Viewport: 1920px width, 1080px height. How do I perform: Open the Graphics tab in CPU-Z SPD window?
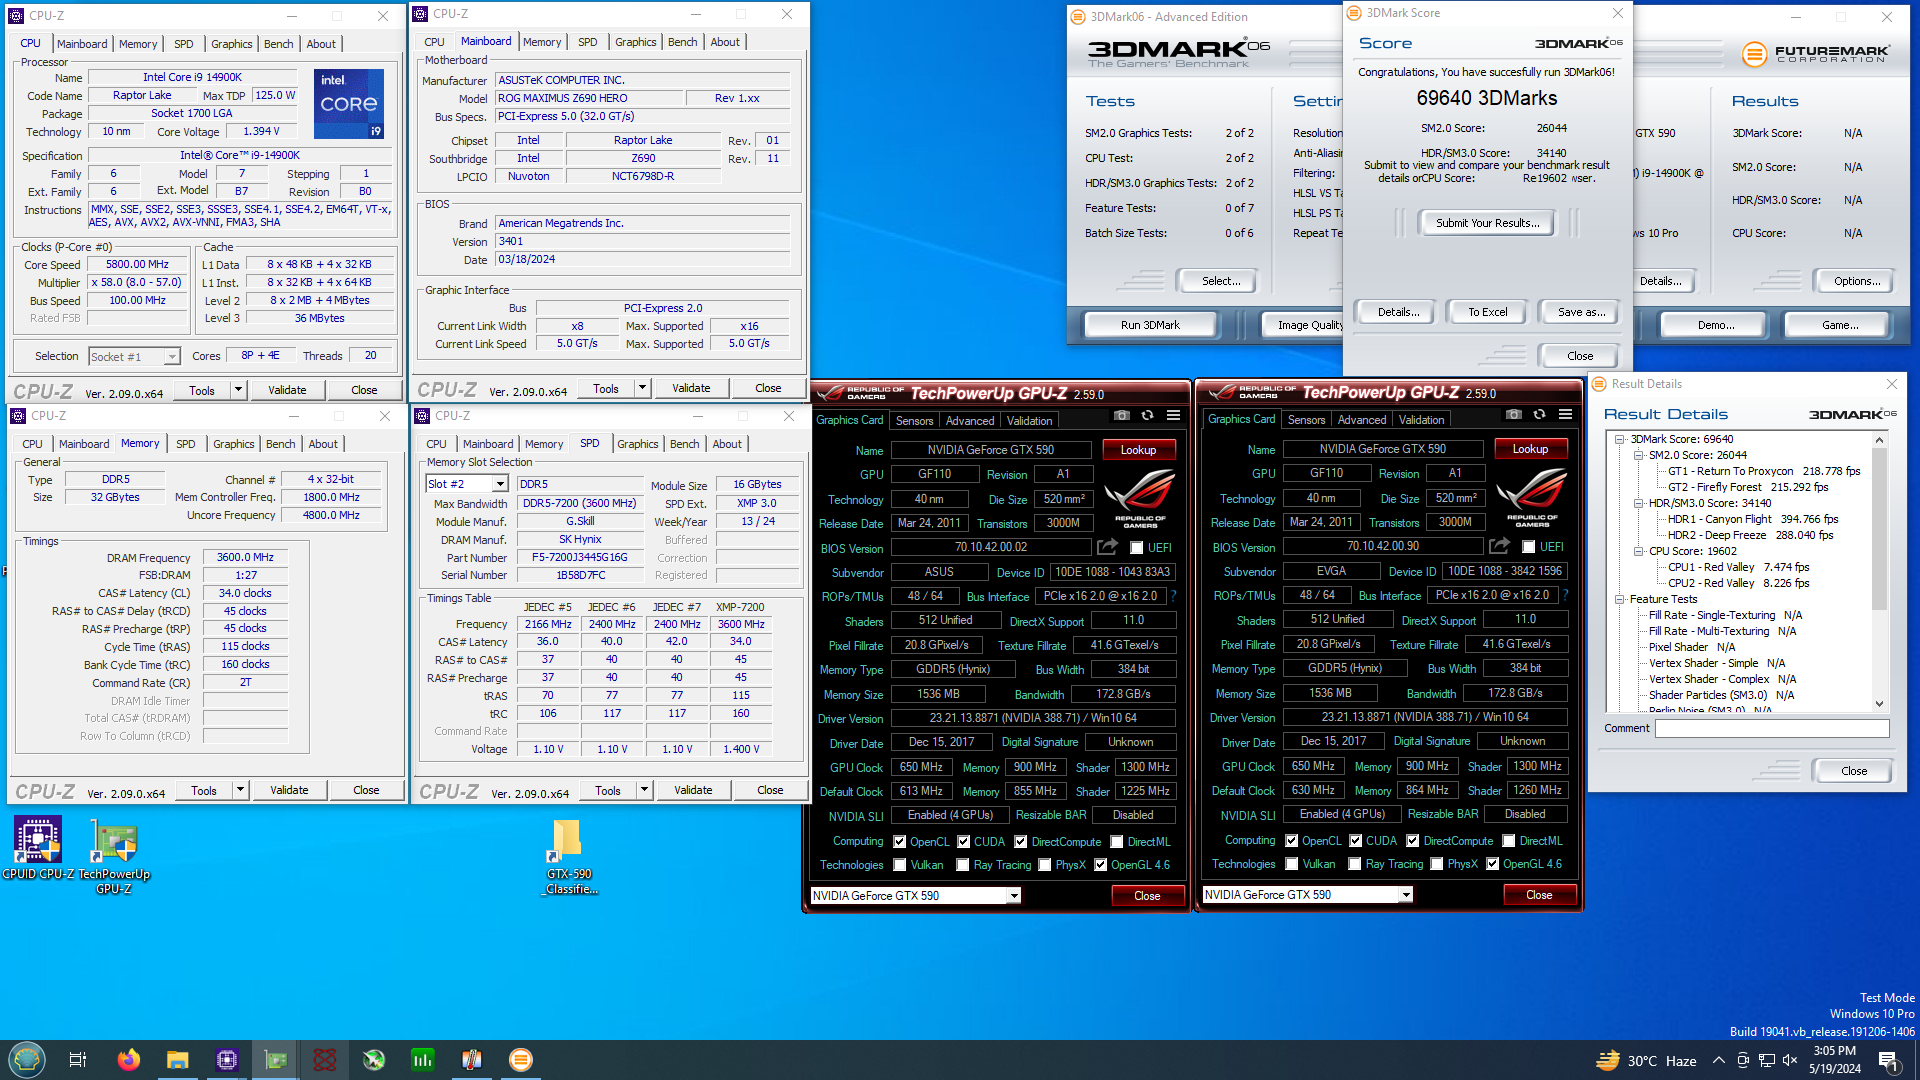(x=638, y=444)
